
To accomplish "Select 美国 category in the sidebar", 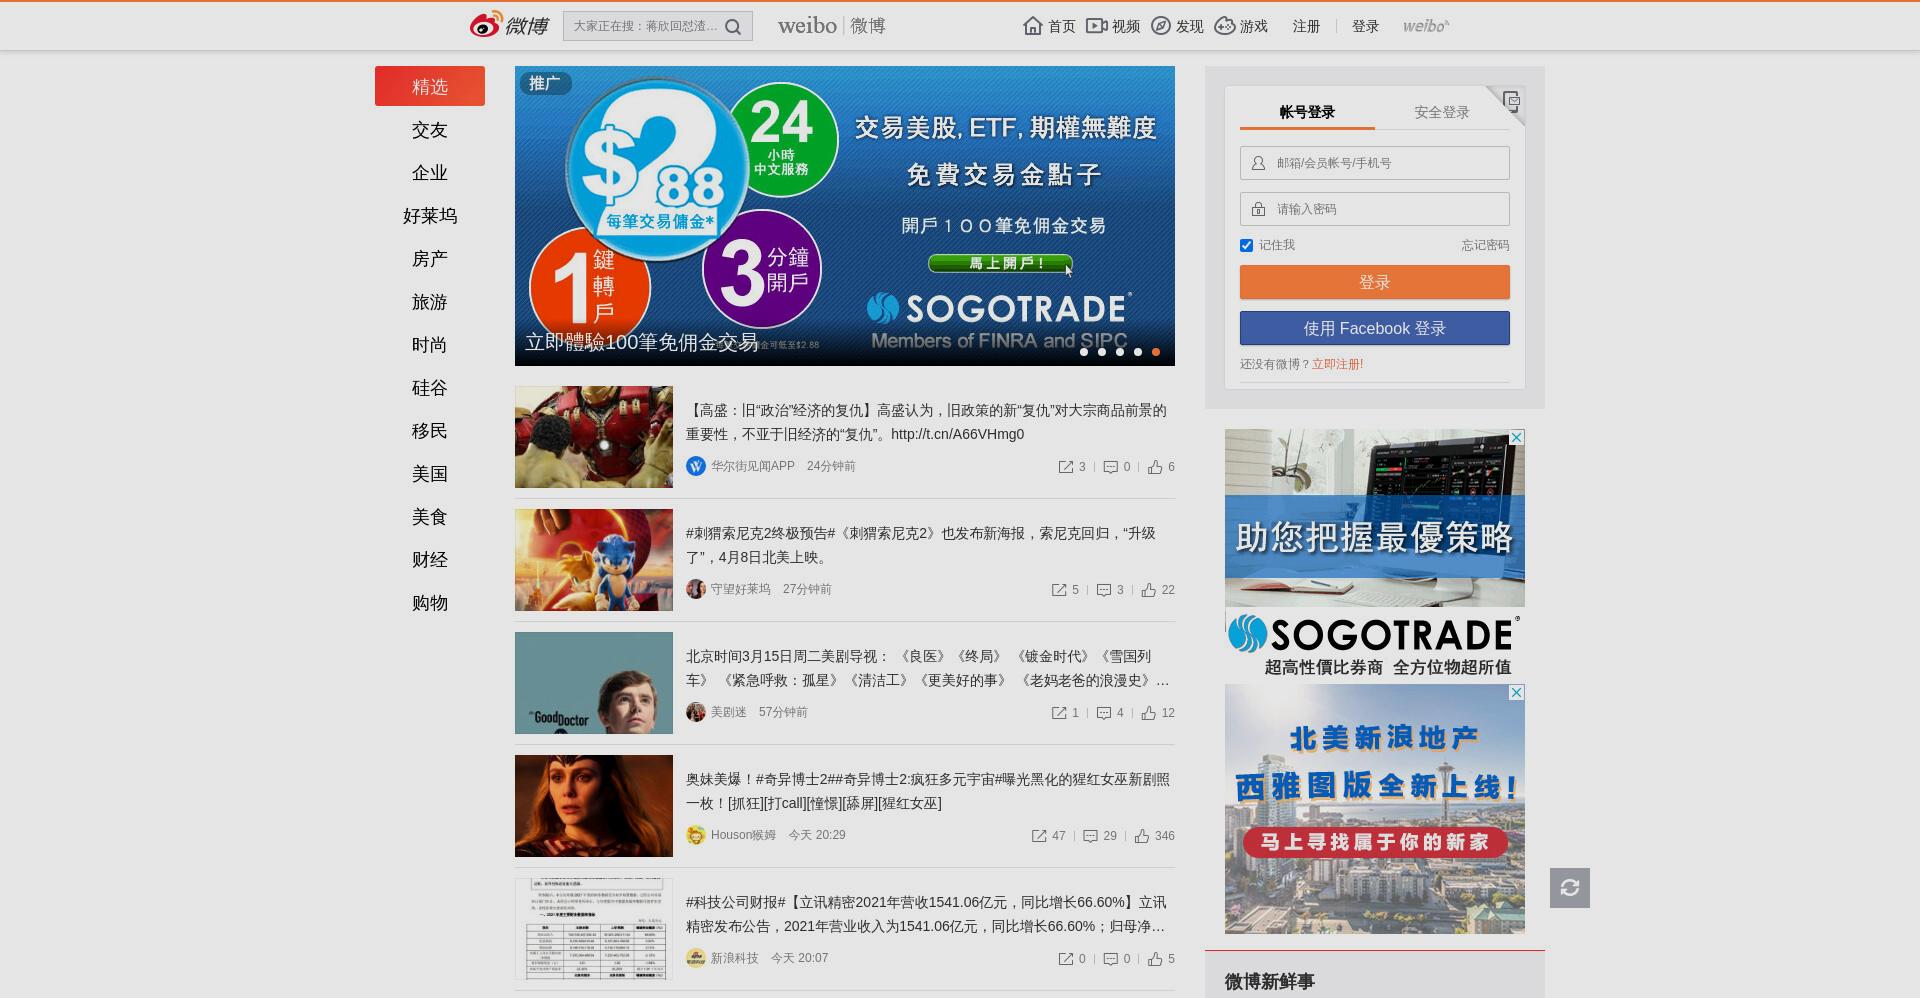I will pos(430,474).
